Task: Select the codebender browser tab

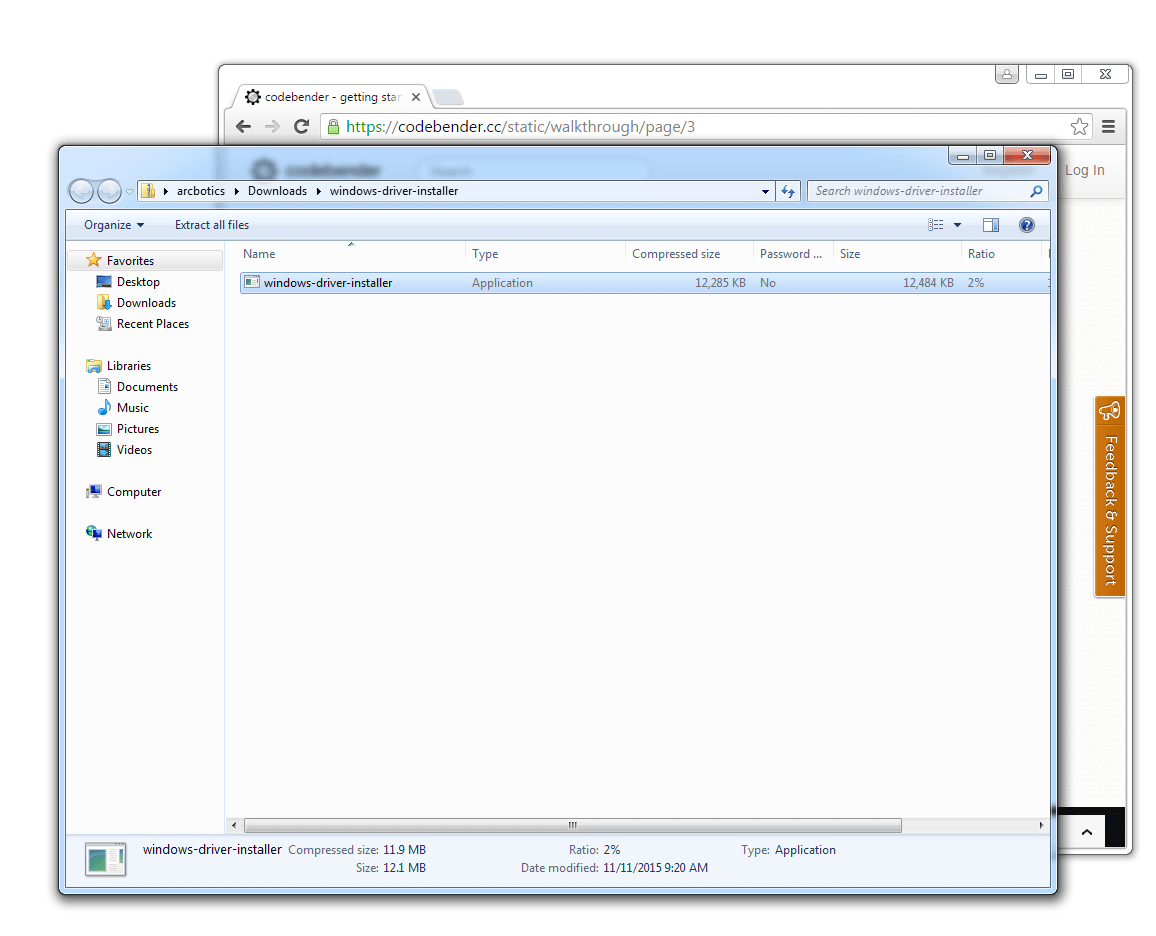Action: pos(330,97)
